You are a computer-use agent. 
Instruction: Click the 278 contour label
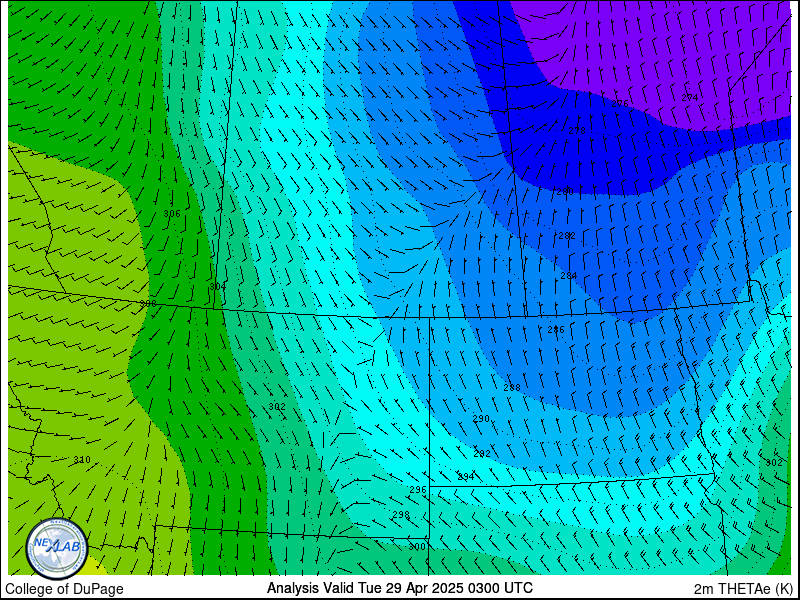point(577,131)
